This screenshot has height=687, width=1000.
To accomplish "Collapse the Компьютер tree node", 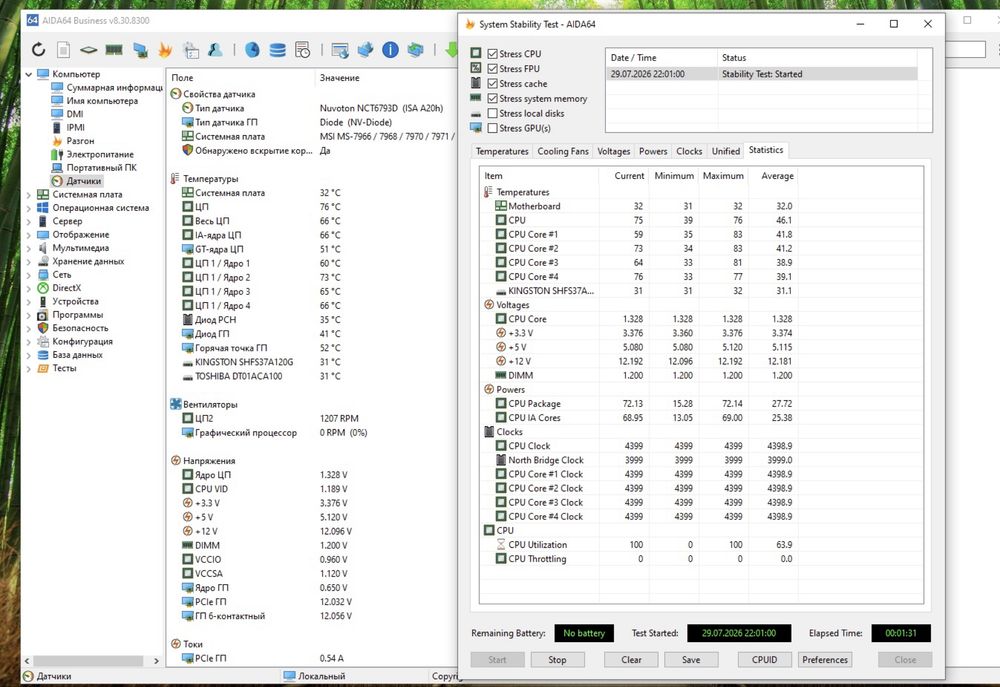I will point(29,74).
